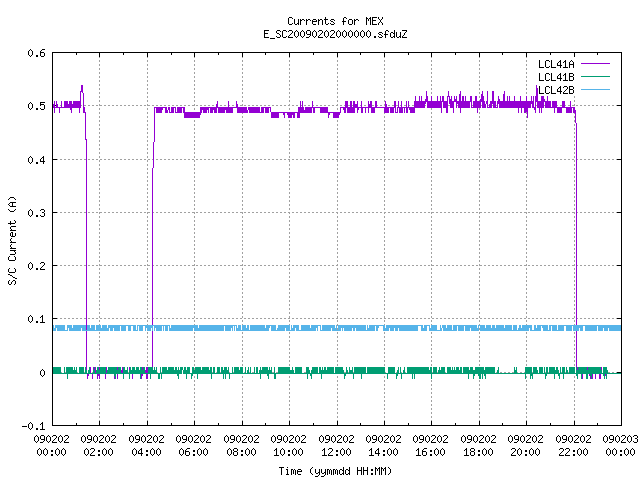This screenshot has height=480, width=640.
Task: Select the LCL42B legend label
Action: coord(556,90)
